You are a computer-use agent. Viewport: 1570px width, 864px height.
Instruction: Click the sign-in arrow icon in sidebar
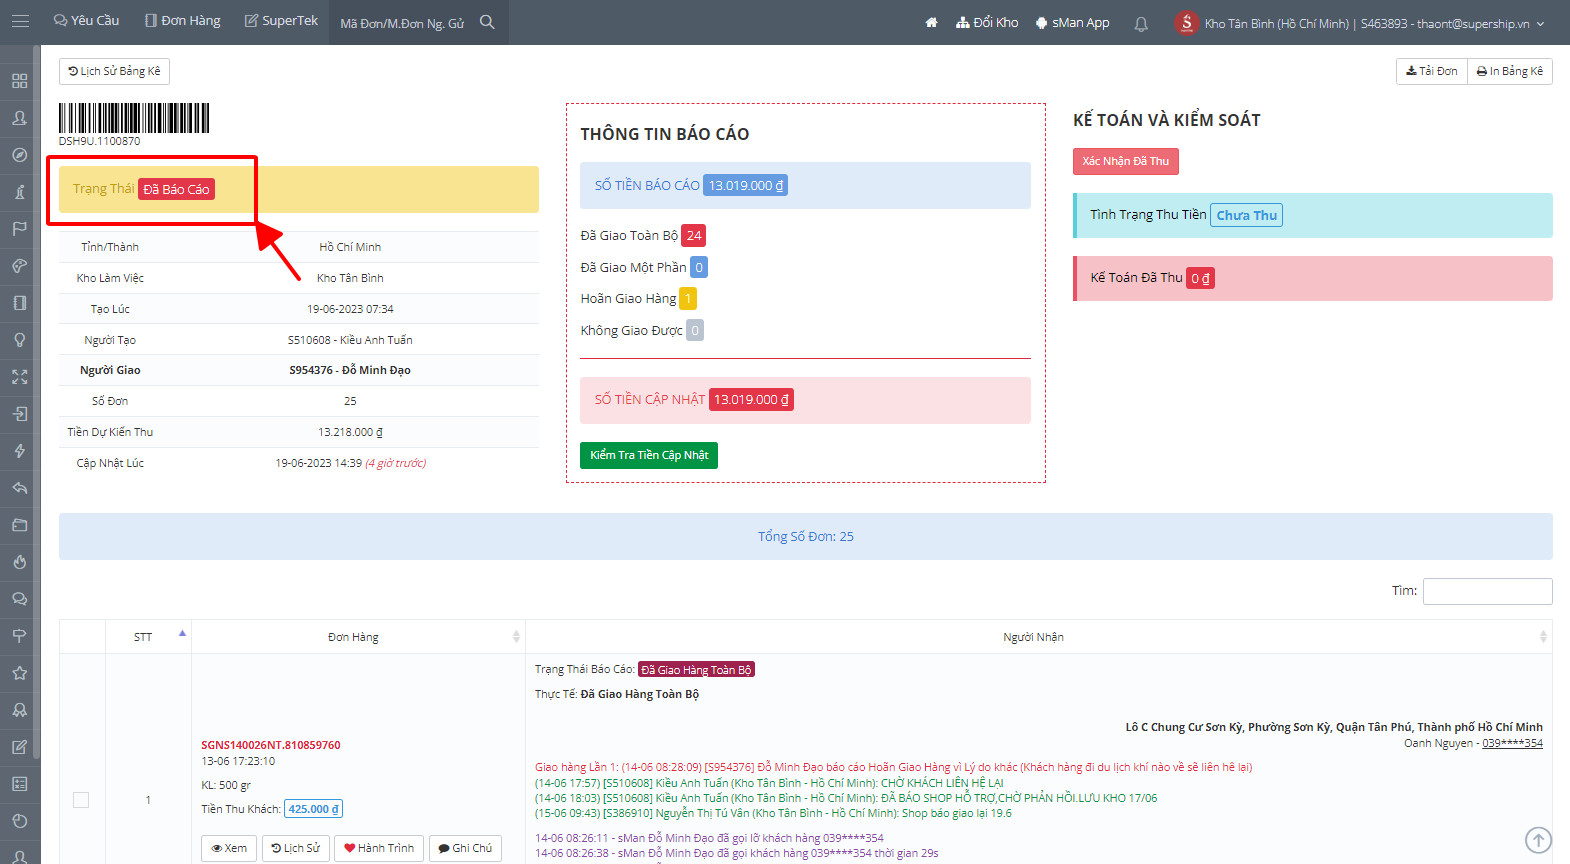click(19, 414)
